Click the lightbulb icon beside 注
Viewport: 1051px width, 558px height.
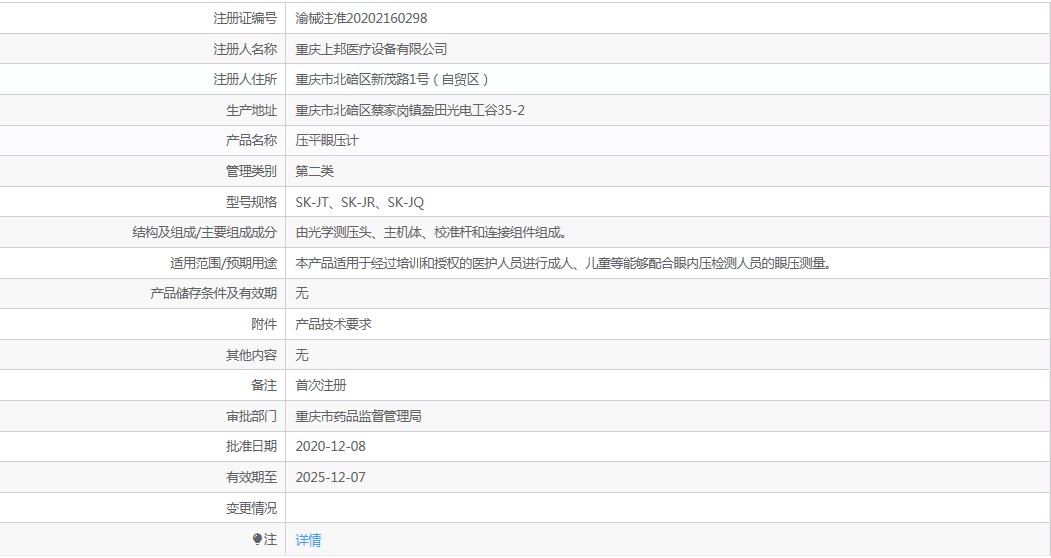tap(257, 540)
